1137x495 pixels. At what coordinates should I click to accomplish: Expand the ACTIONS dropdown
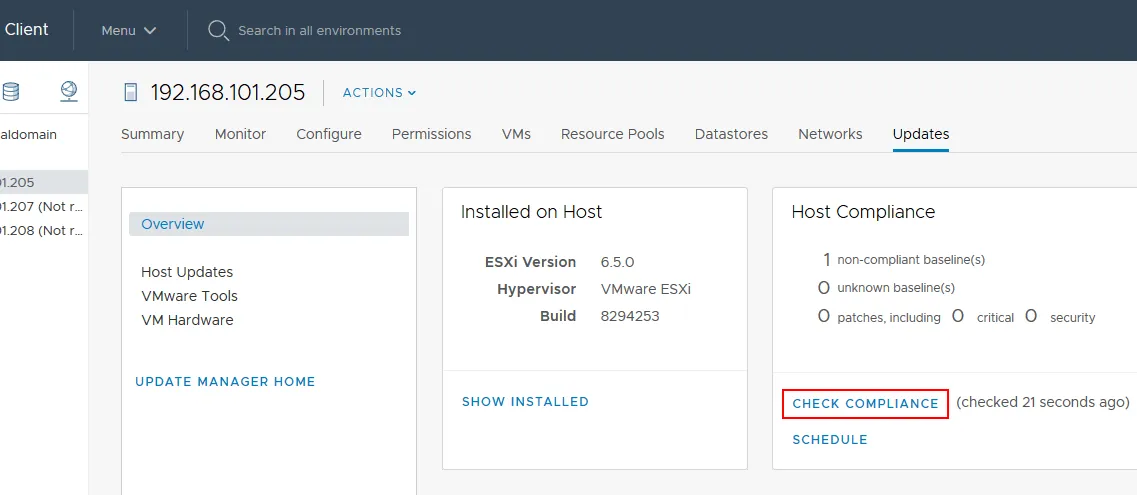point(379,93)
